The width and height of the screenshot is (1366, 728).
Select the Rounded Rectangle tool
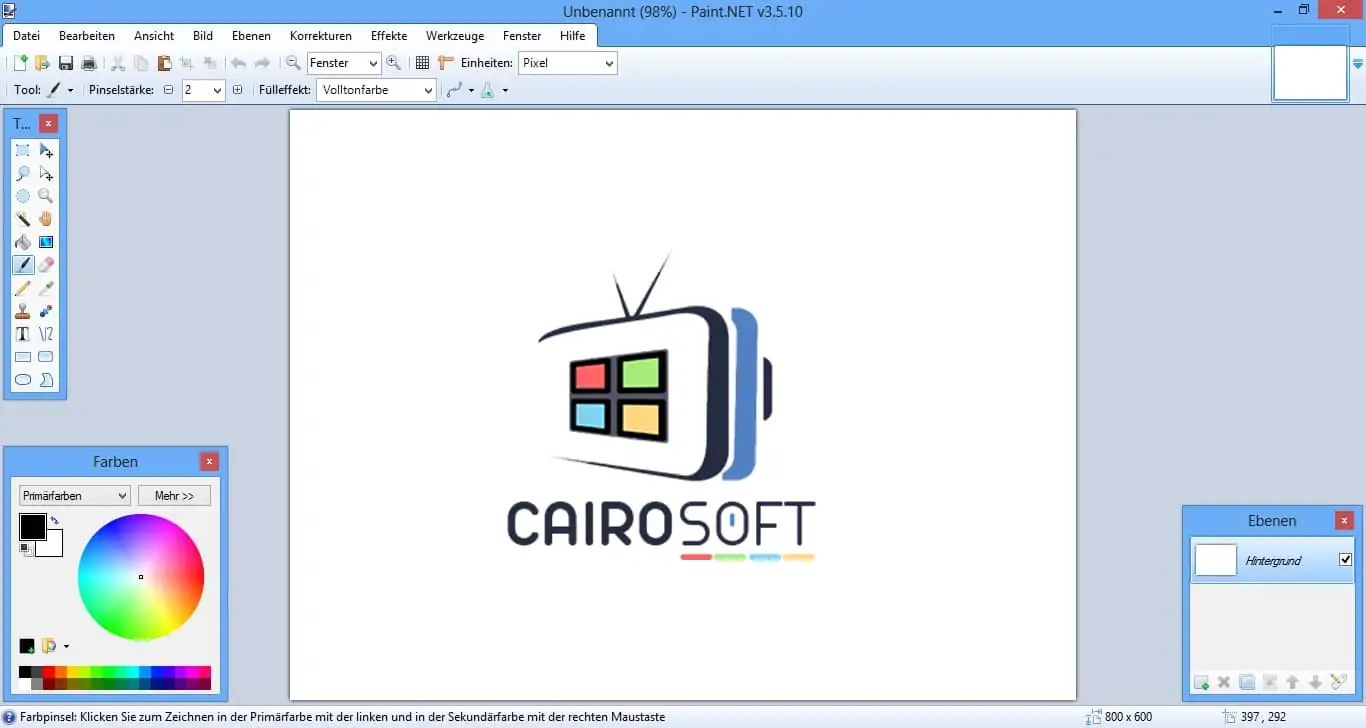[x=46, y=357]
